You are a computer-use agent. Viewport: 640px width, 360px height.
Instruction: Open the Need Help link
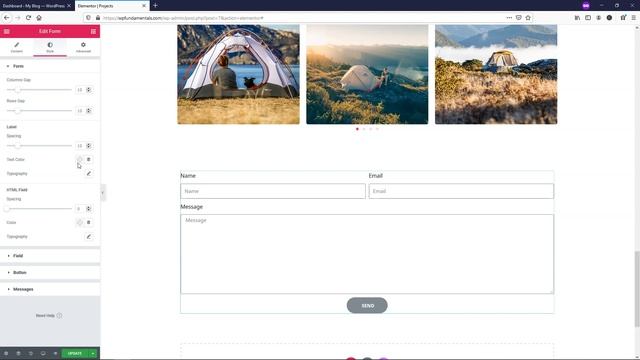49,316
